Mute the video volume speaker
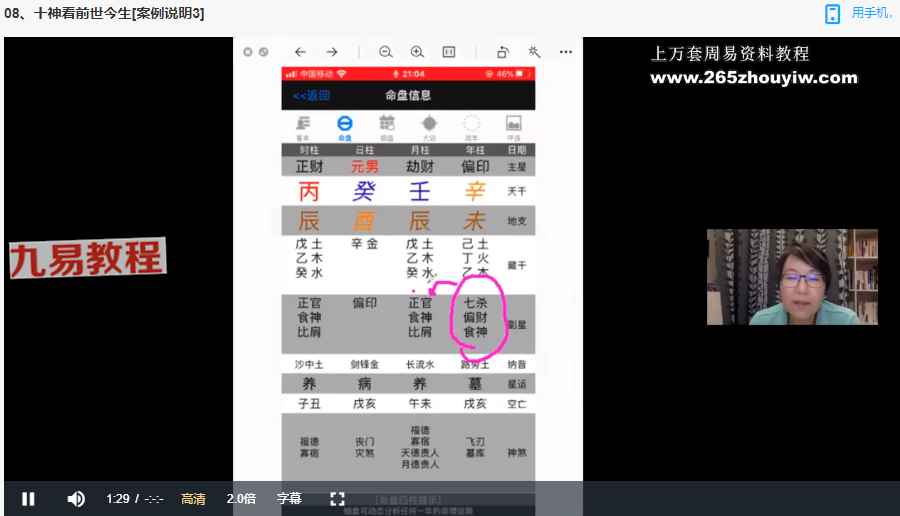This screenshot has width=900, height=516. click(76, 499)
